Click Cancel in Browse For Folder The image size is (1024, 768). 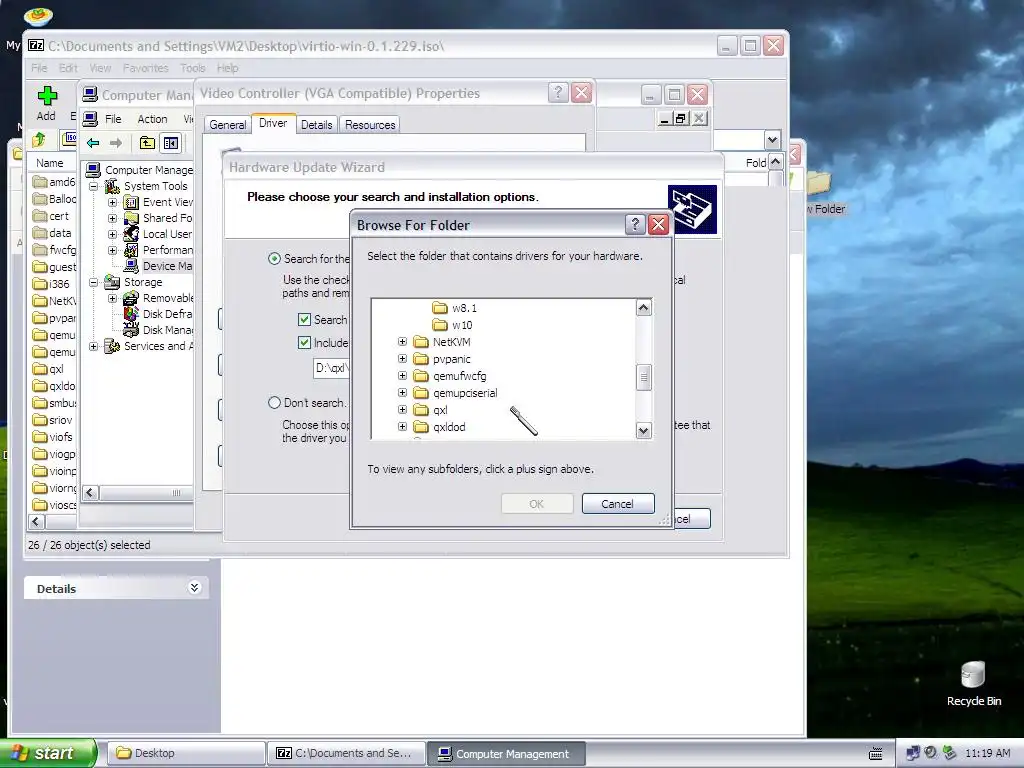coord(618,504)
